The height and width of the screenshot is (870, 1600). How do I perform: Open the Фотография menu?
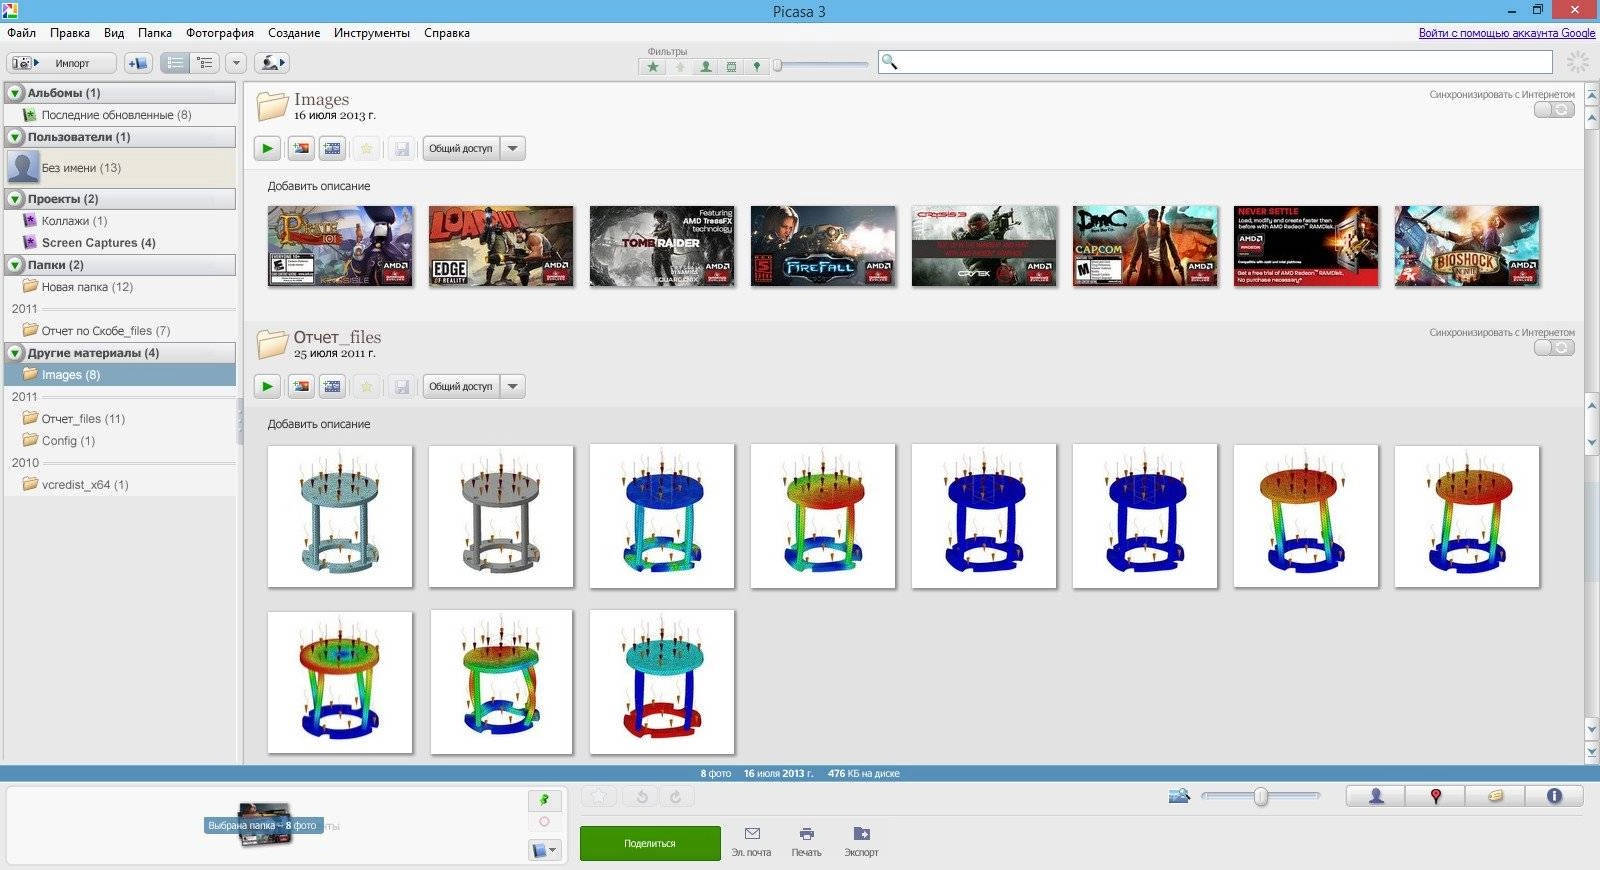click(x=220, y=33)
